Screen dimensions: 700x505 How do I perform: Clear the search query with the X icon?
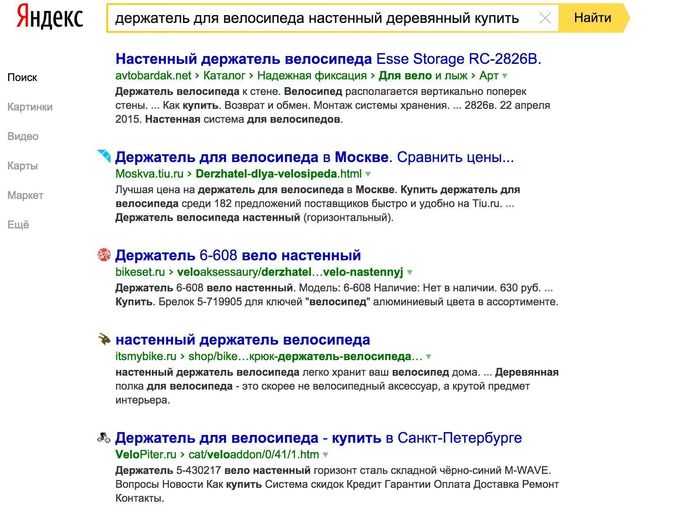(x=545, y=18)
